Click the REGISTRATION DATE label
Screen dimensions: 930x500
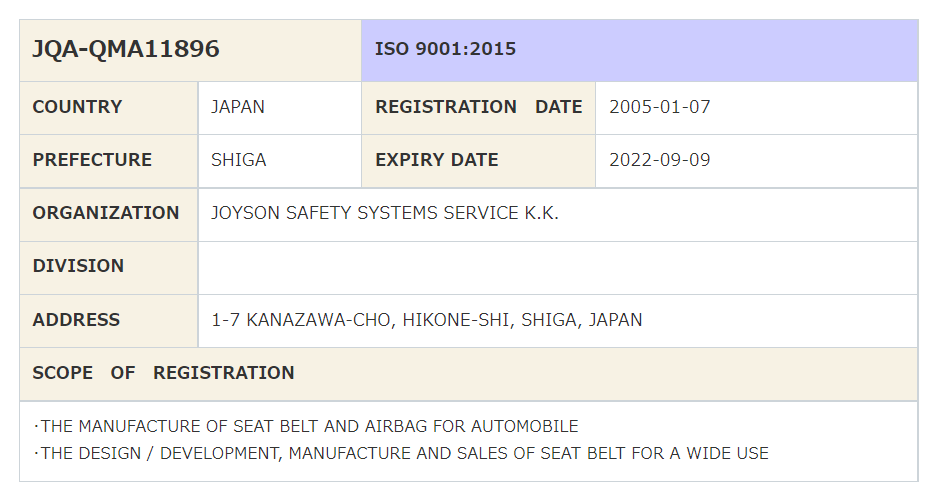[478, 107]
